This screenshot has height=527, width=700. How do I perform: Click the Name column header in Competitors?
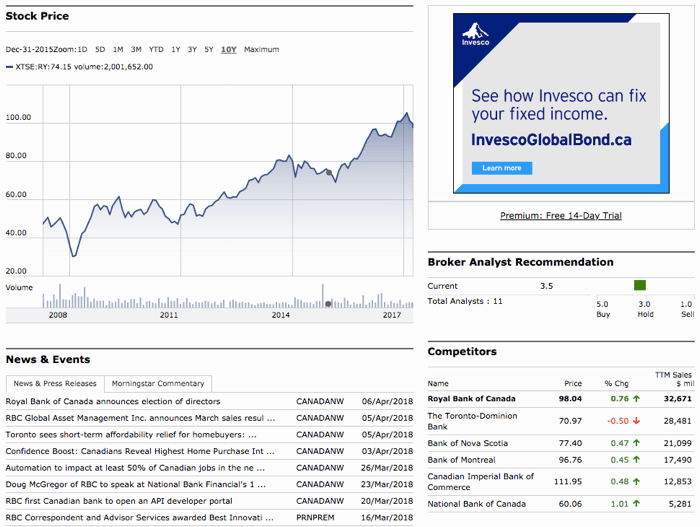pyautogui.click(x=438, y=383)
